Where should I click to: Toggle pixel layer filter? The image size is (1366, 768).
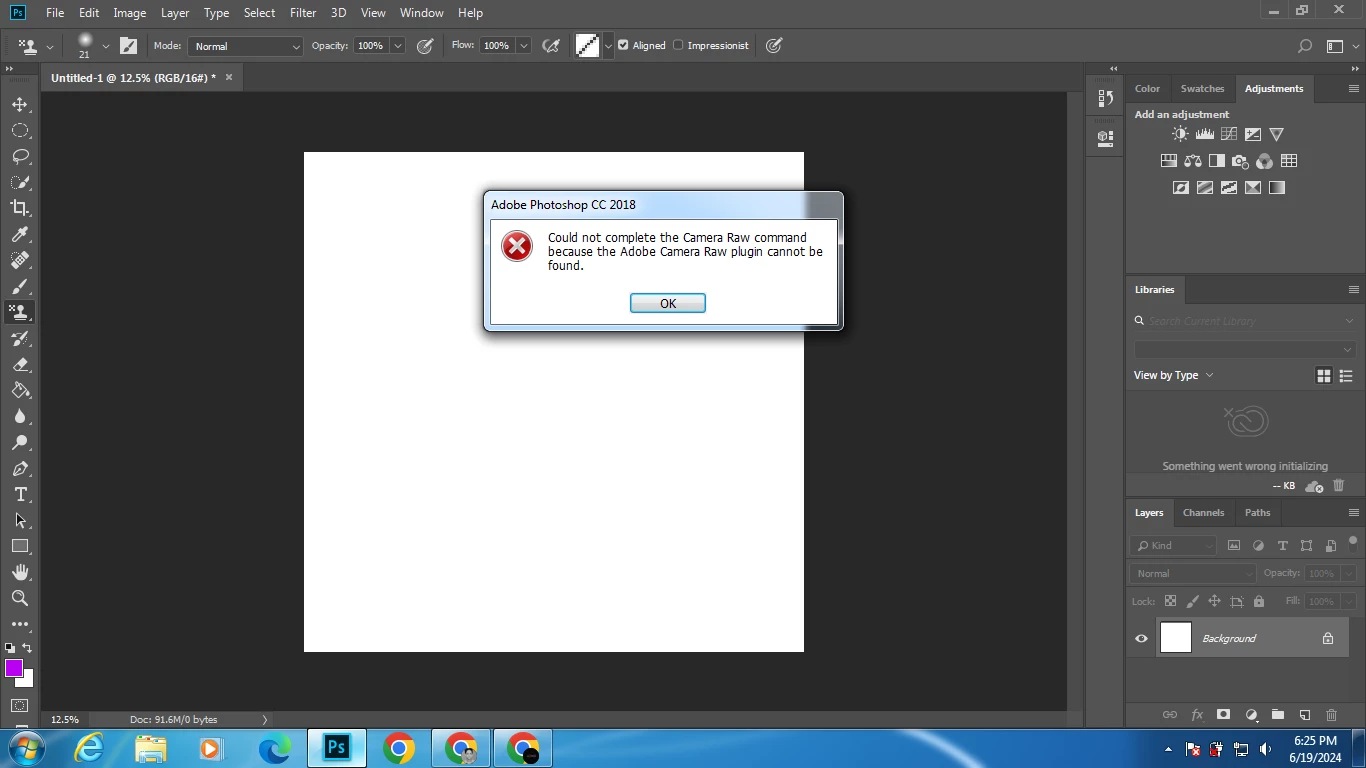[x=1234, y=546]
